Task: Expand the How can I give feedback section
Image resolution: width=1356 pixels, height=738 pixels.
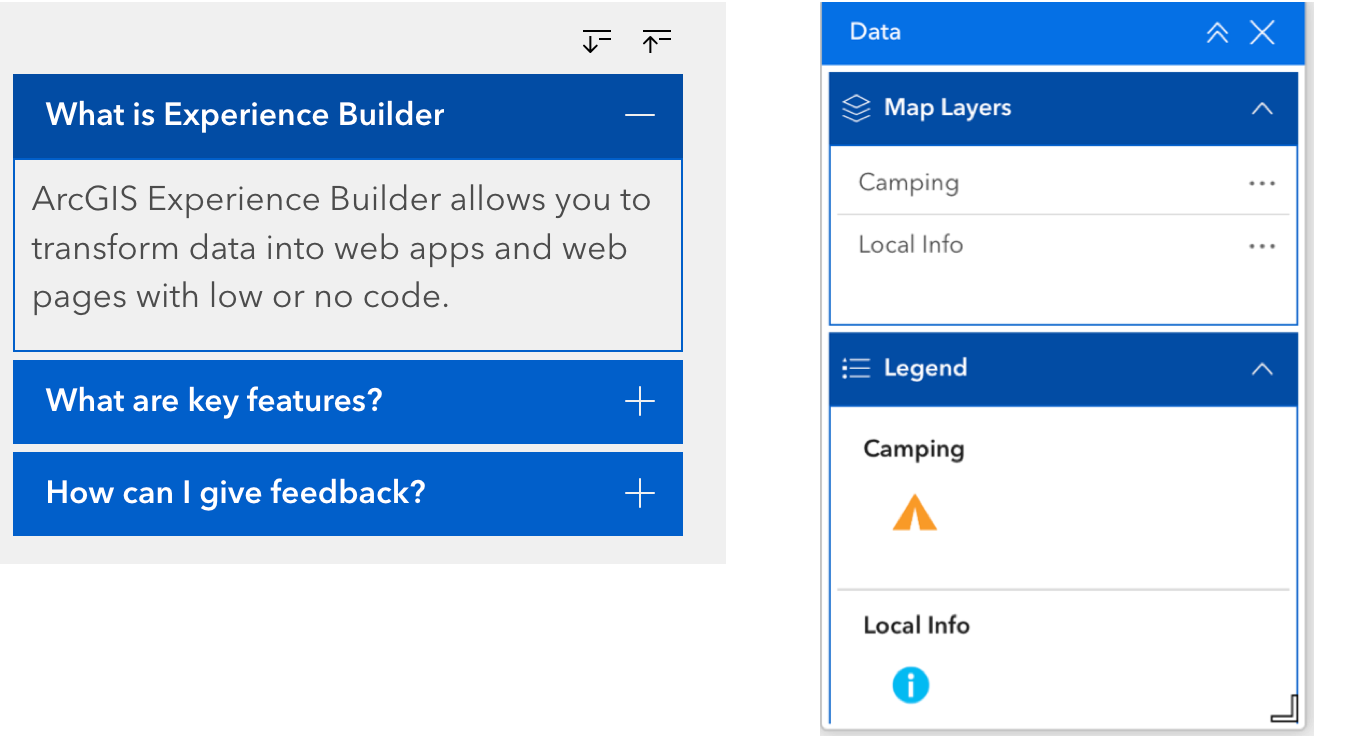Action: 348,494
